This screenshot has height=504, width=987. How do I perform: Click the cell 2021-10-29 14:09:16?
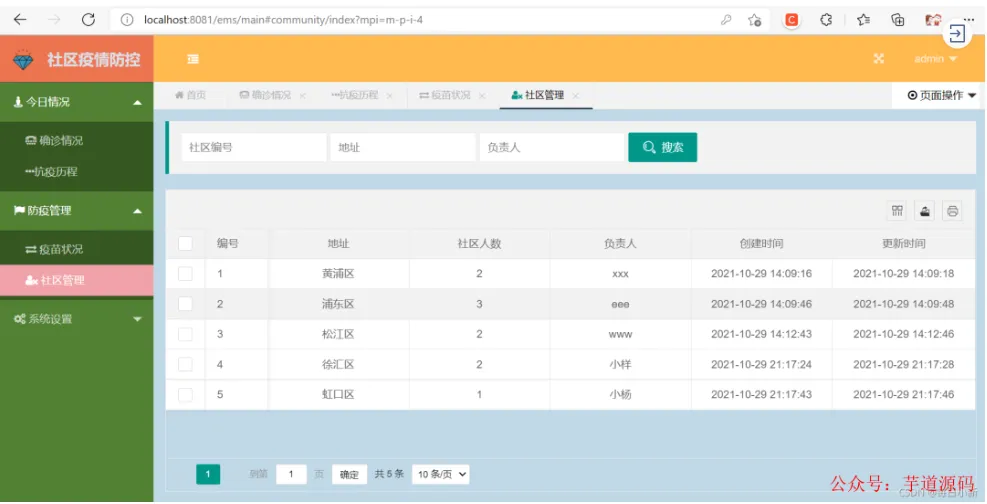pos(762,274)
